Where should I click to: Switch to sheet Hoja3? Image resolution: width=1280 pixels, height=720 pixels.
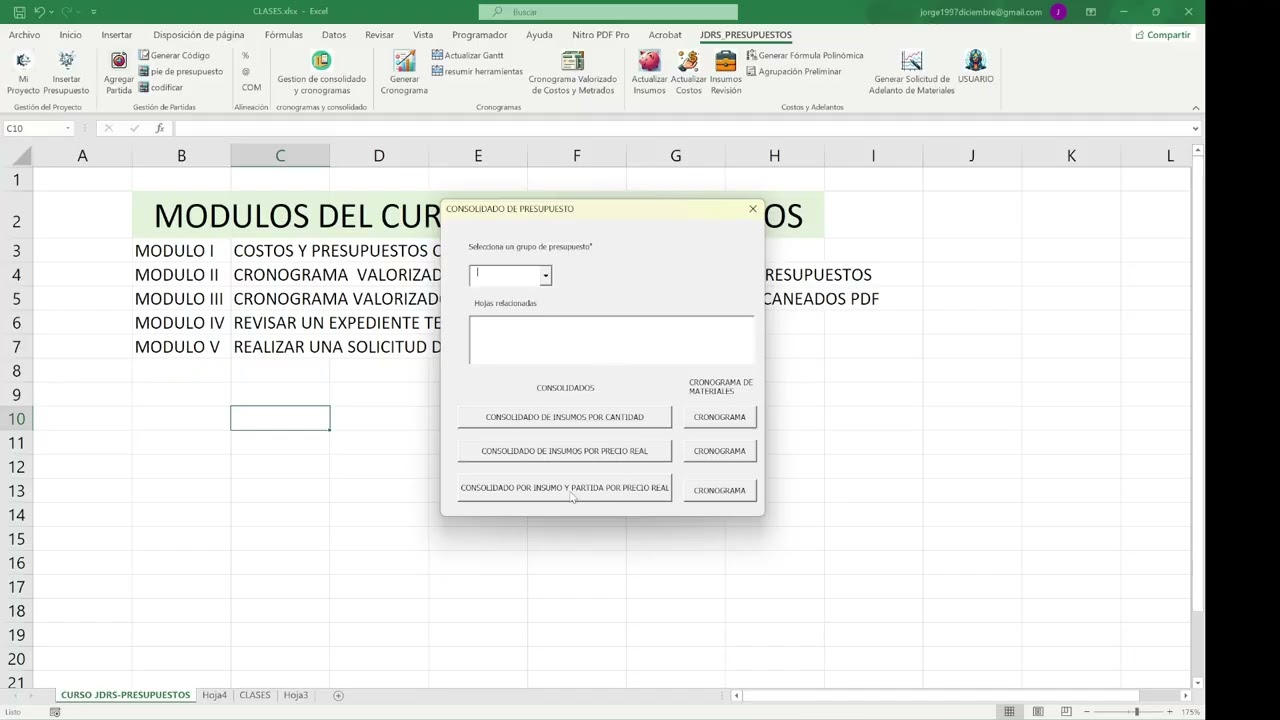(295, 695)
